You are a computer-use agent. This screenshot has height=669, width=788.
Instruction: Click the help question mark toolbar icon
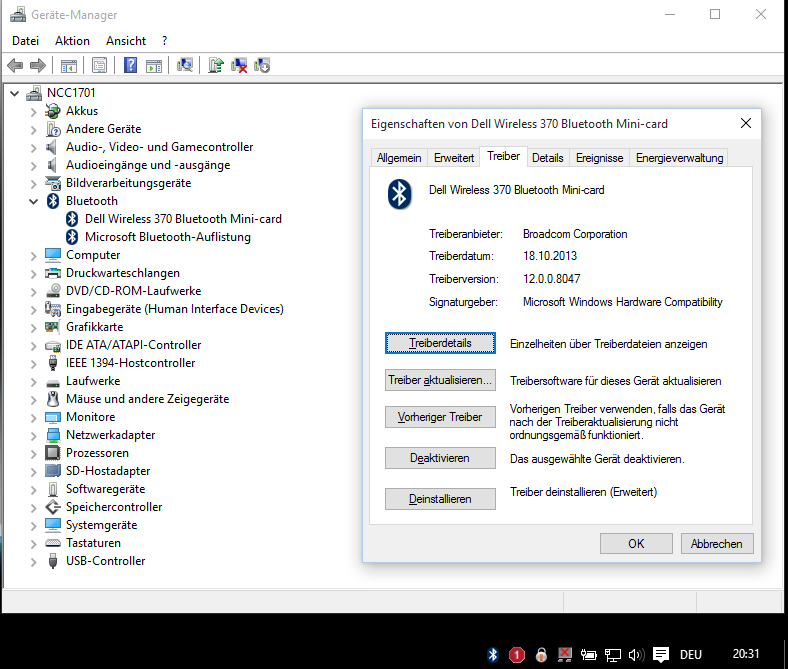[x=130, y=66]
